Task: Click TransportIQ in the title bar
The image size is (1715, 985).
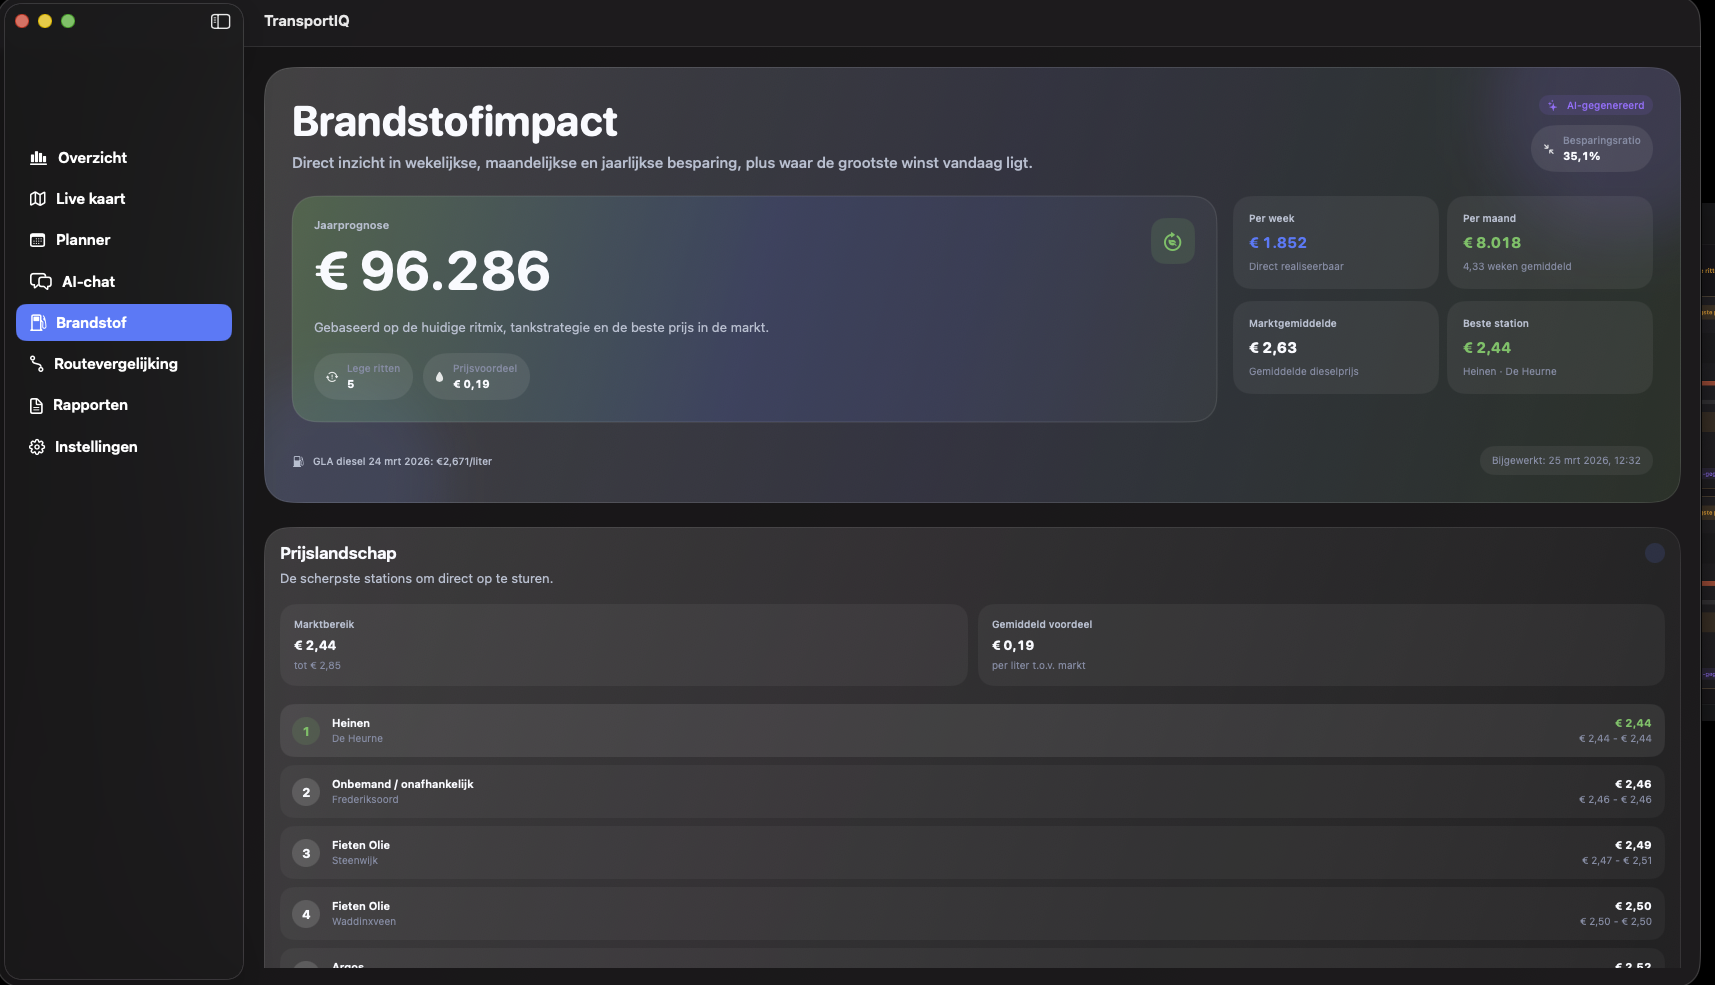Action: pyautogui.click(x=306, y=20)
